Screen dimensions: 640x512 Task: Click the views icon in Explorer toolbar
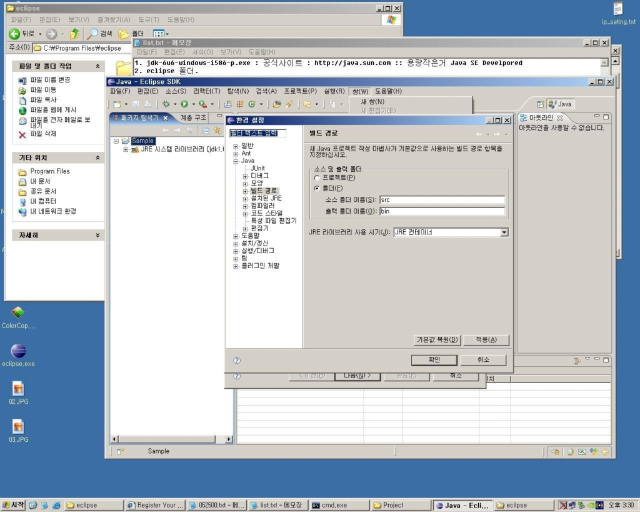pos(158,34)
